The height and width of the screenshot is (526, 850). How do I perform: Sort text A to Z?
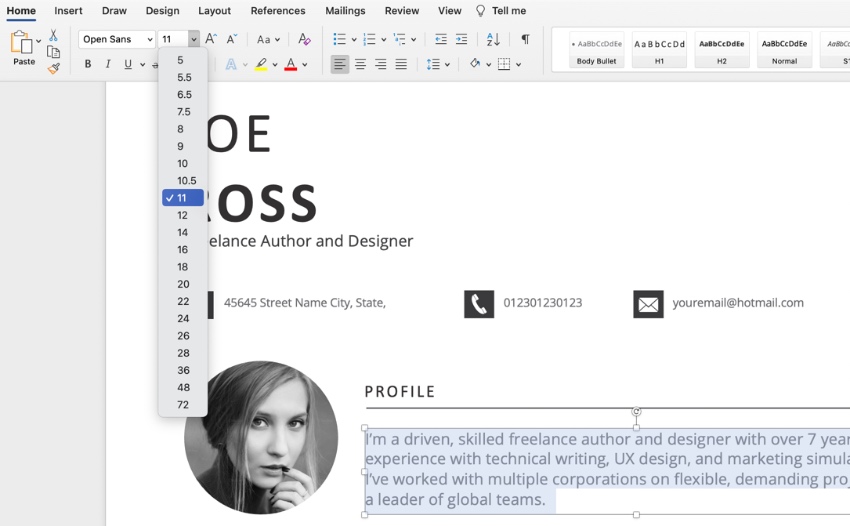click(493, 39)
